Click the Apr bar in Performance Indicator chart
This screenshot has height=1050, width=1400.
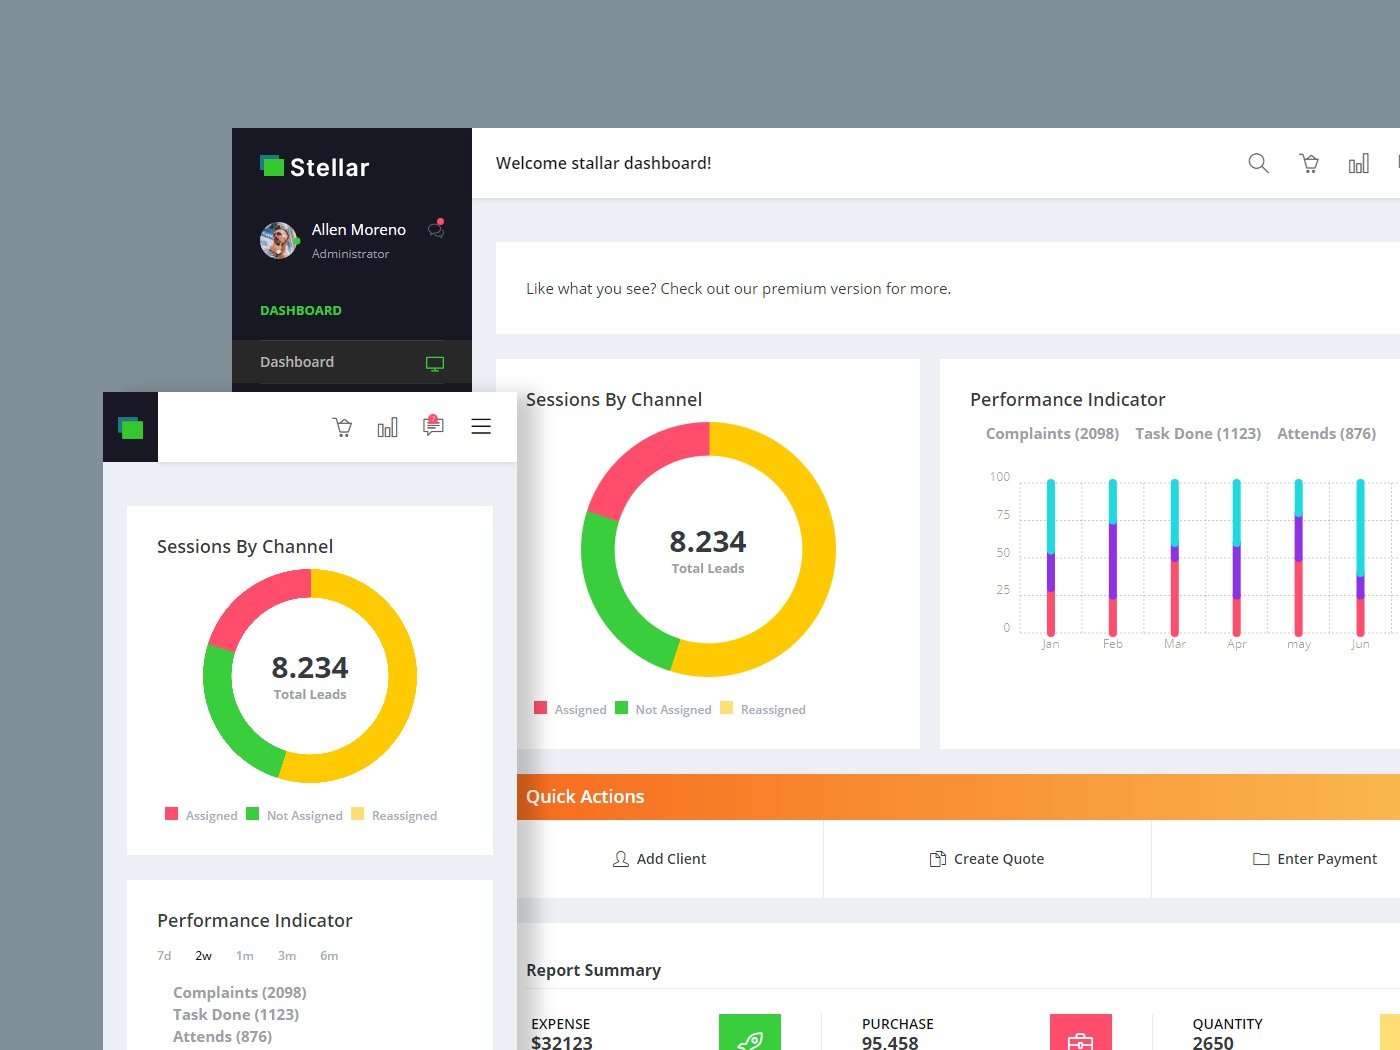point(1237,557)
